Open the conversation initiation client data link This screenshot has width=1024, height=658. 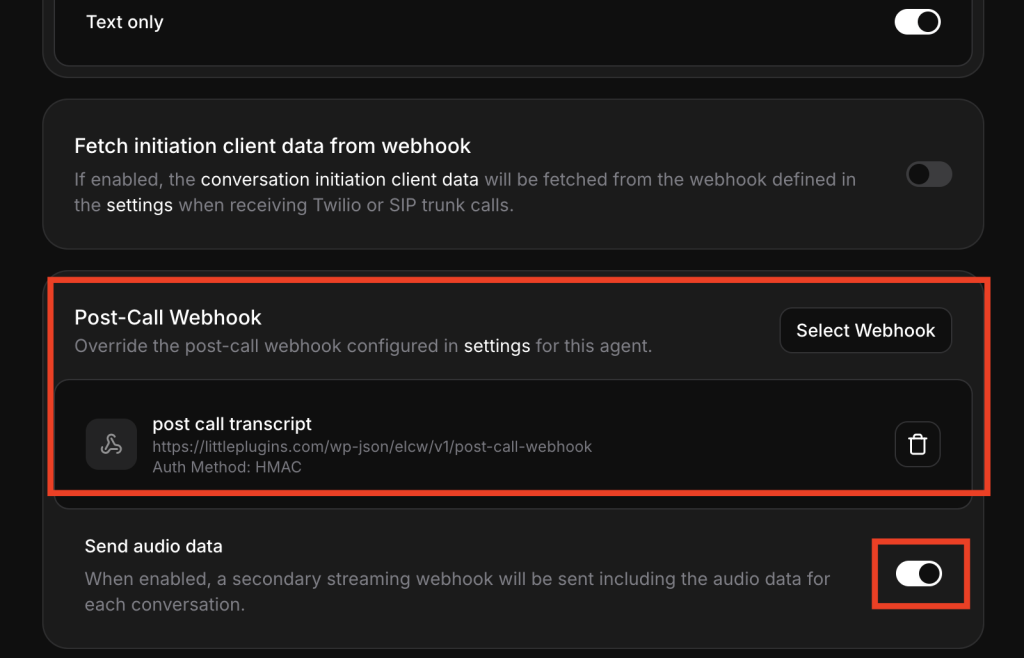(339, 180)
